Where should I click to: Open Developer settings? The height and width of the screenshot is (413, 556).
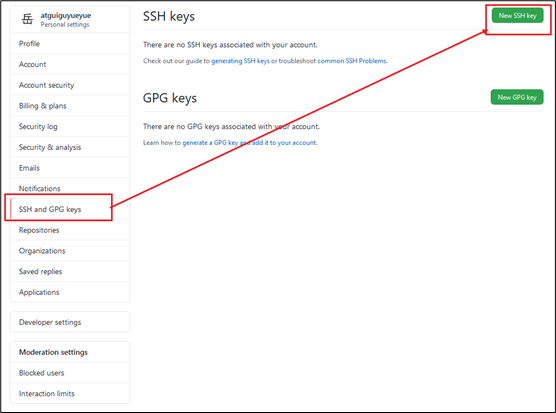(70, 322)
